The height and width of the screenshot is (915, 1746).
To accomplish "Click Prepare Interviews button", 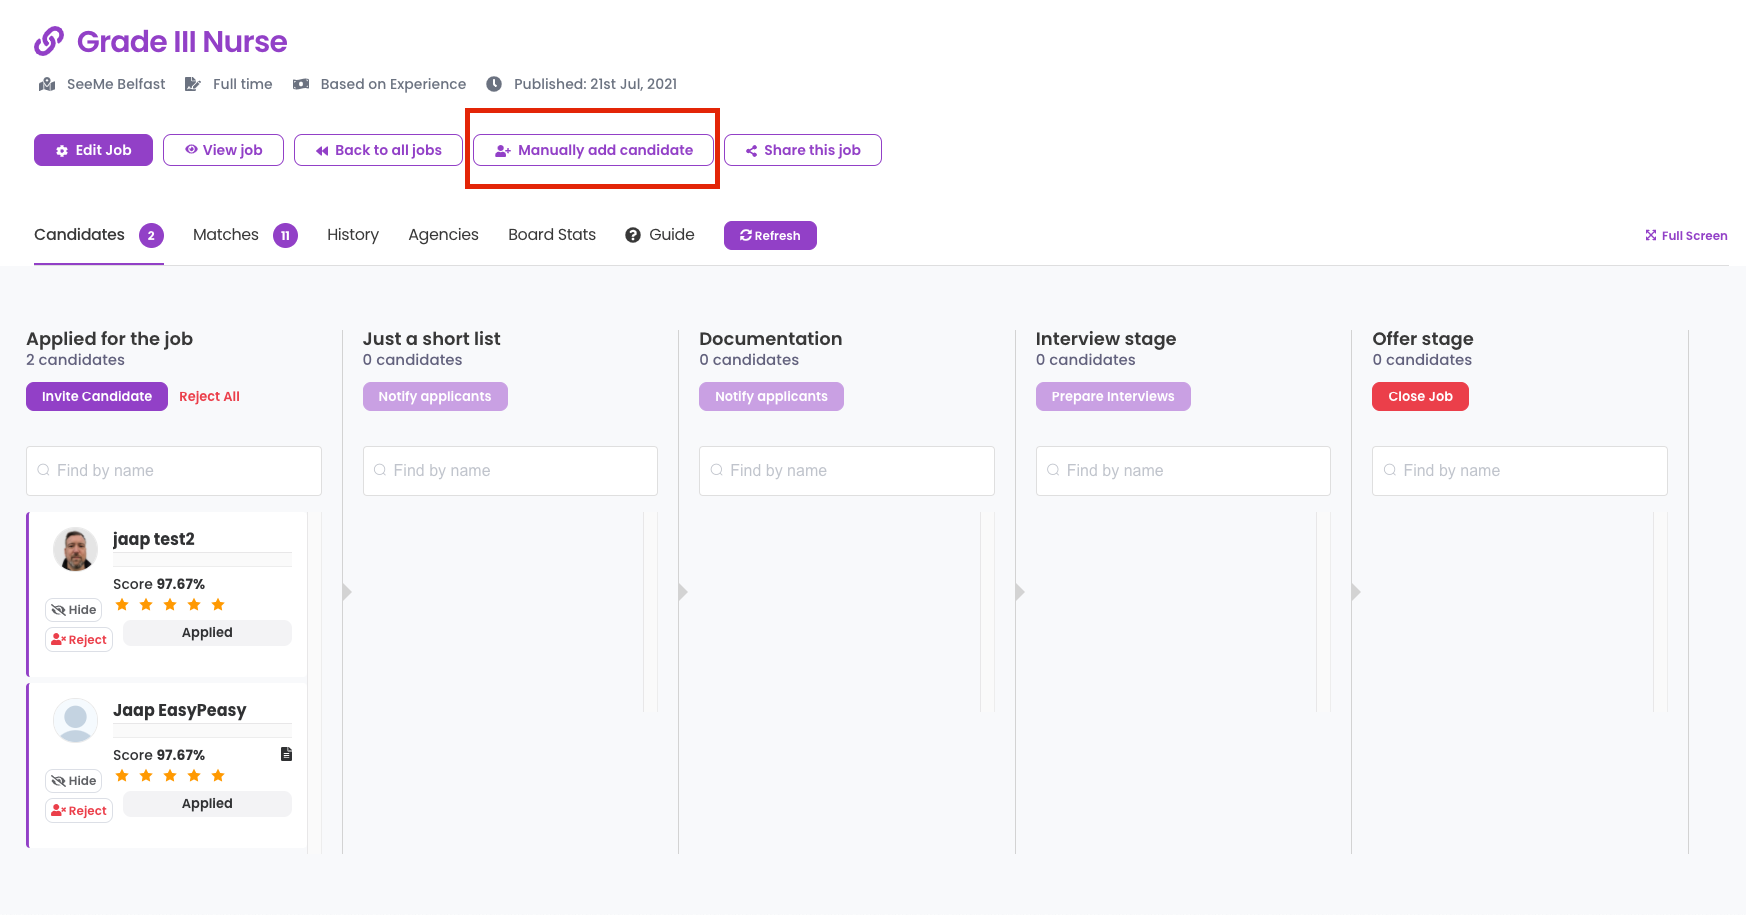I will coord(1113,397).
